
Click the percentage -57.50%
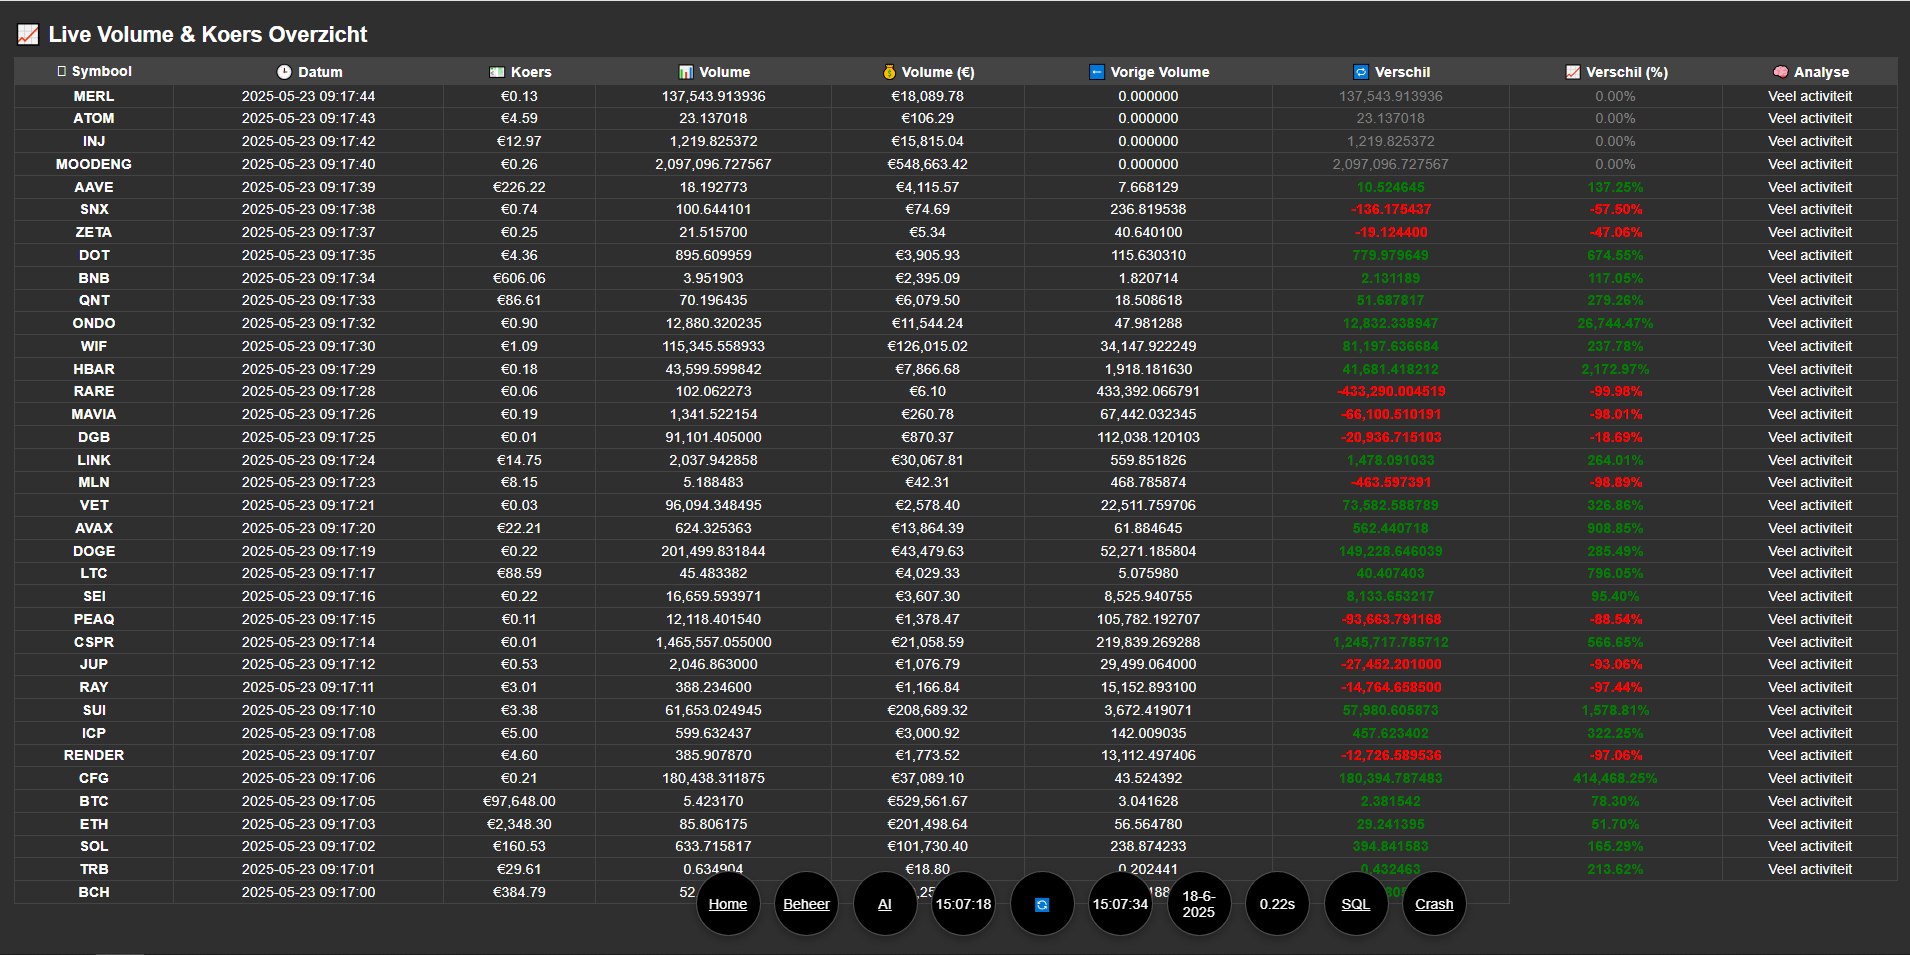pyautogui.click(x=1615, y=209)
